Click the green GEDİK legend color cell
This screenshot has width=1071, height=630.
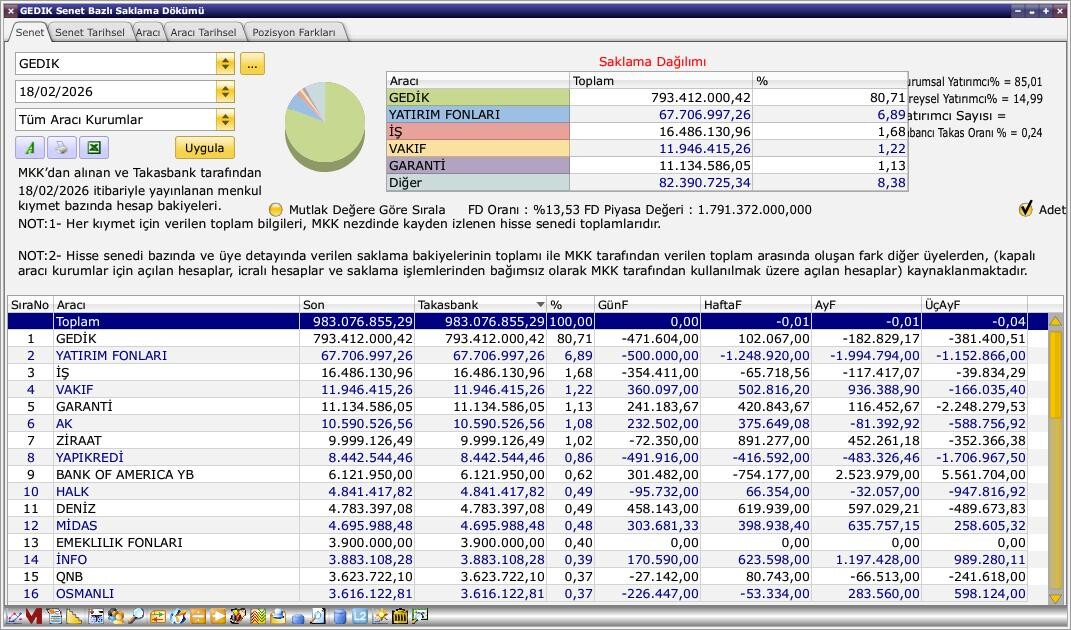[x=477, y=98]
